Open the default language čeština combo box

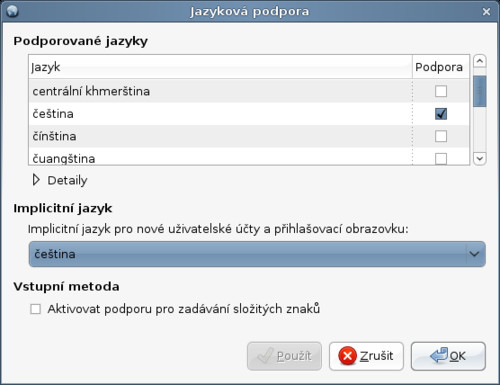coord(257,254)
